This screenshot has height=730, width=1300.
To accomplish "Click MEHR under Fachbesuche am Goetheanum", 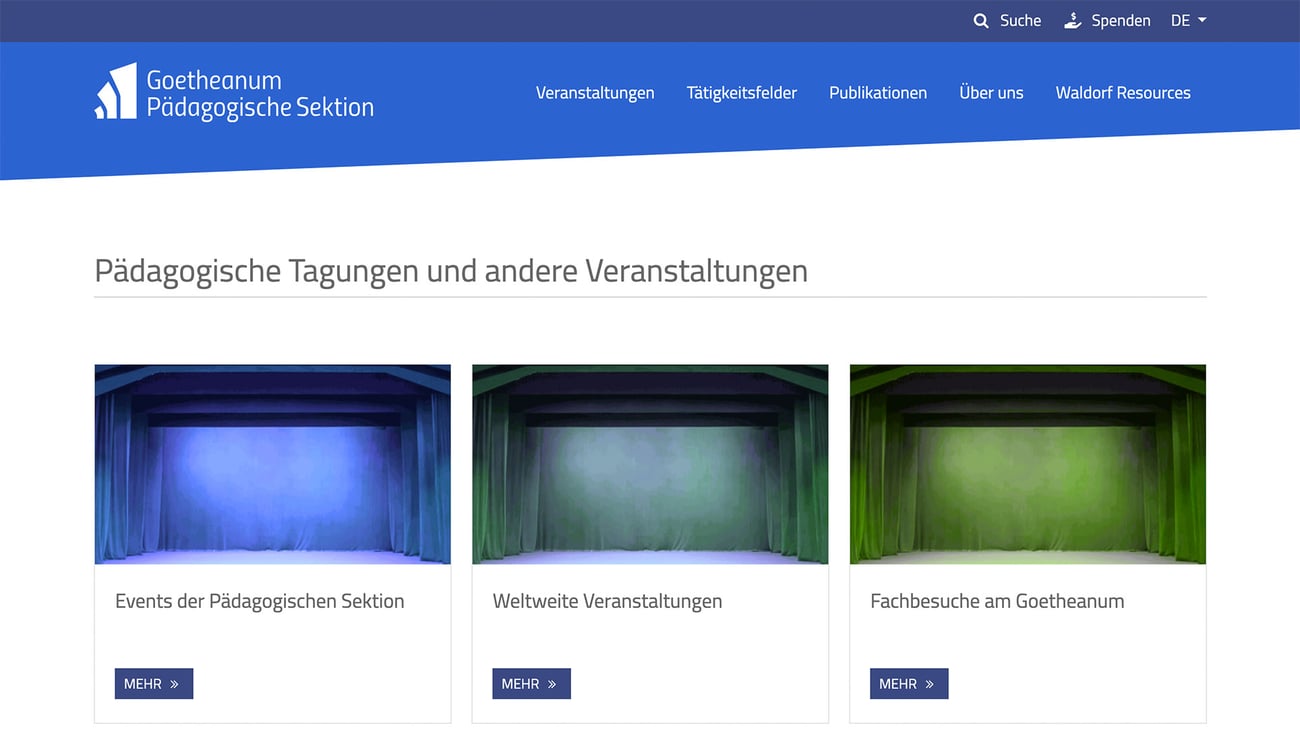I will 909,684.
